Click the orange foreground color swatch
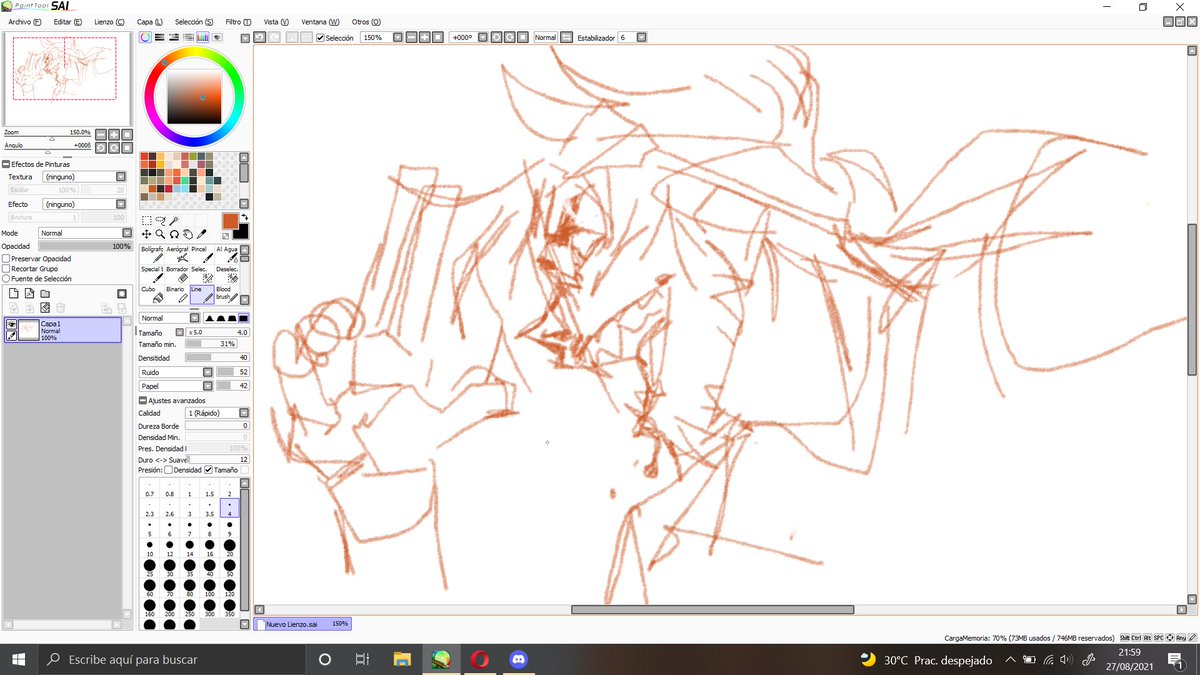 click(x=230, y=220)
